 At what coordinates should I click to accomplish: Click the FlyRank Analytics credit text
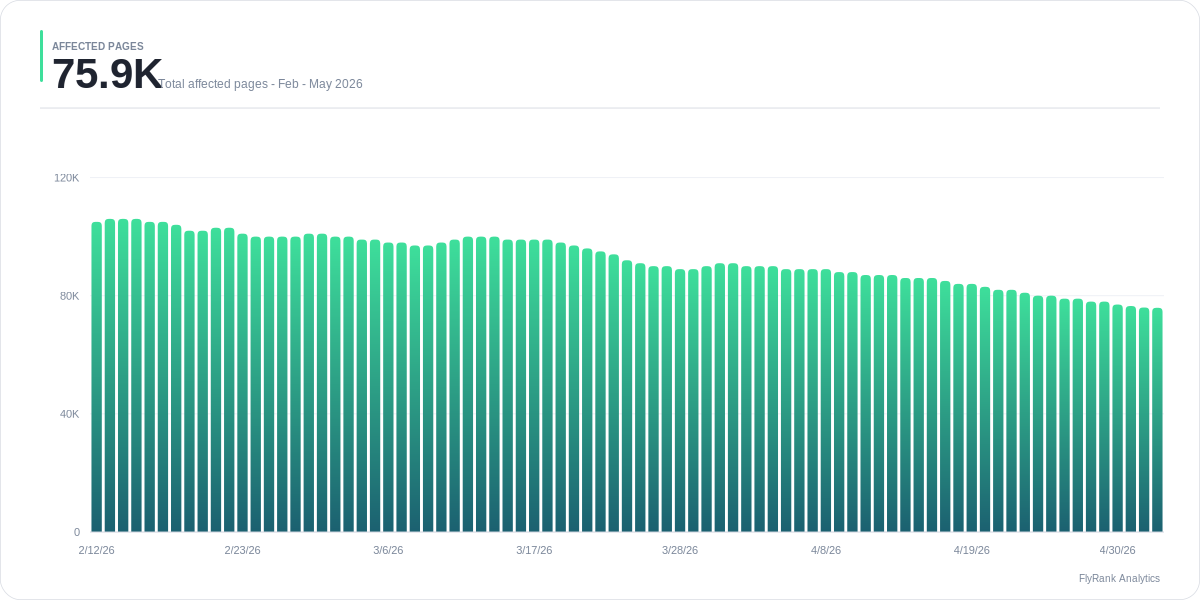1119,579
